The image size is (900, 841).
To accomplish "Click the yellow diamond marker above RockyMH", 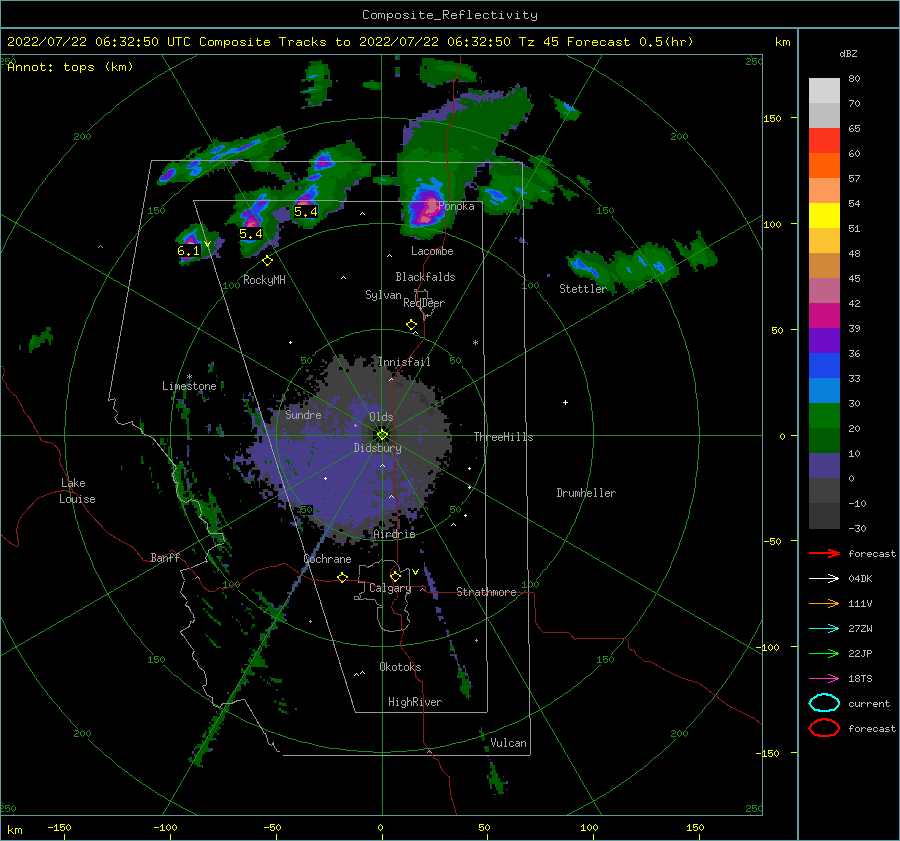I will pos(267,261).
